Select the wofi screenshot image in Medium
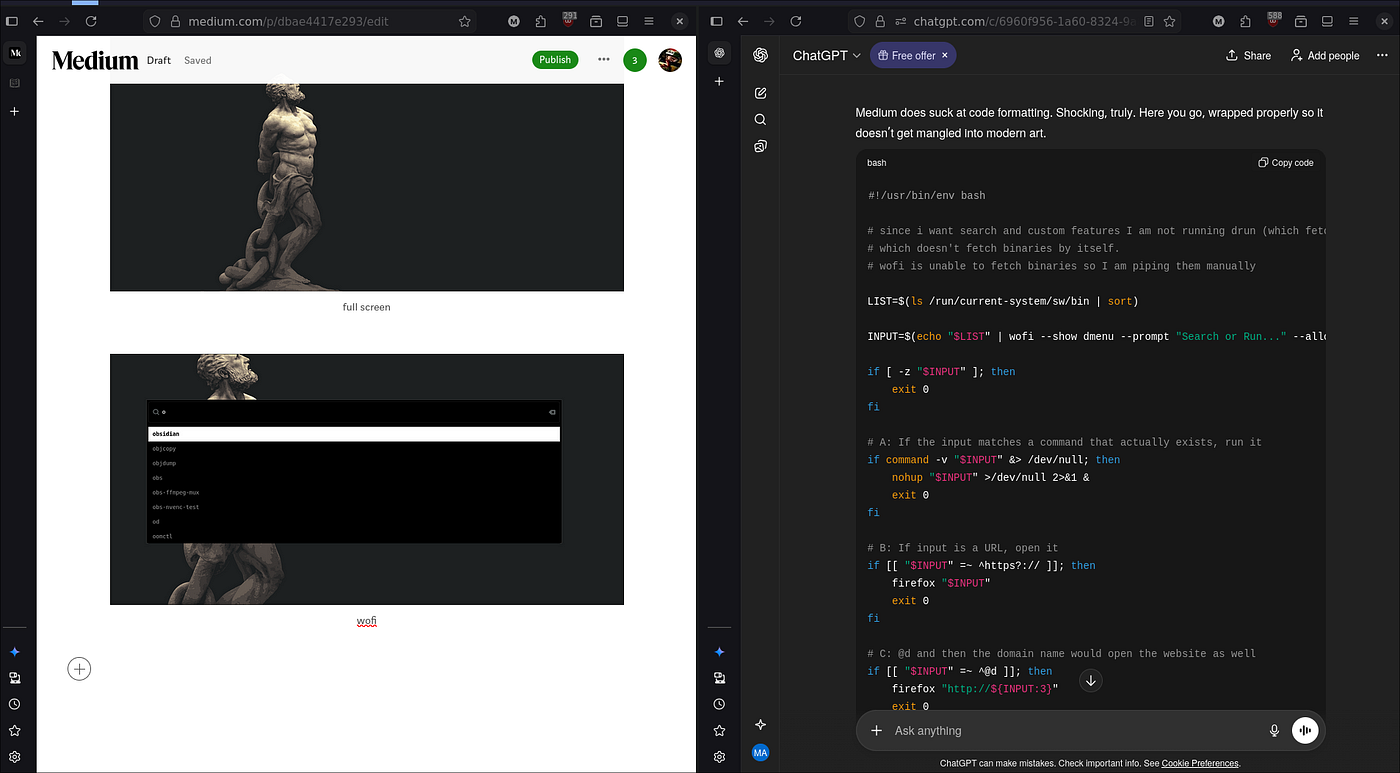The width and height of the screenshot is (1400, 773). point(367,479)
